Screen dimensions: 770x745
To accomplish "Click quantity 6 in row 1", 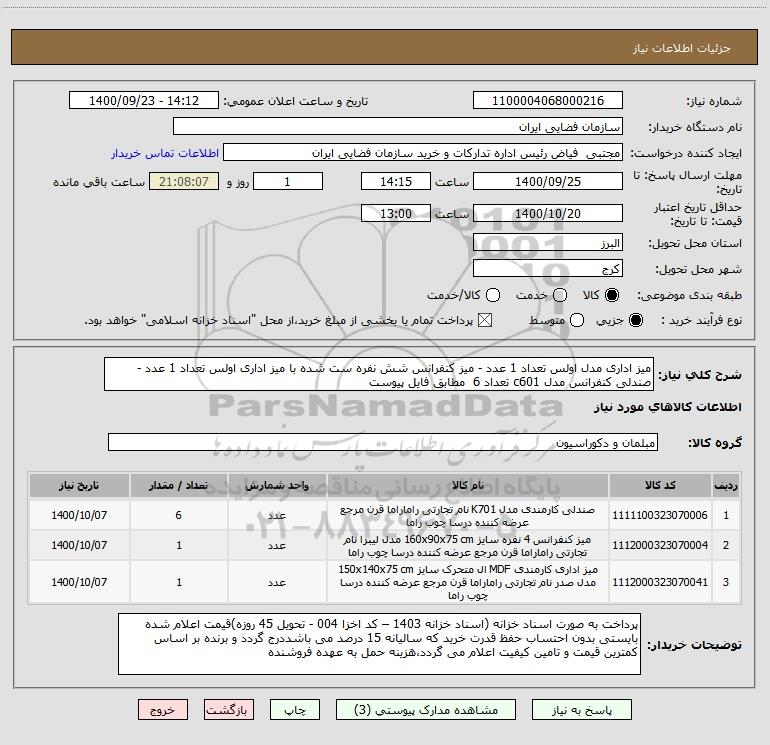I will [179, 515].
